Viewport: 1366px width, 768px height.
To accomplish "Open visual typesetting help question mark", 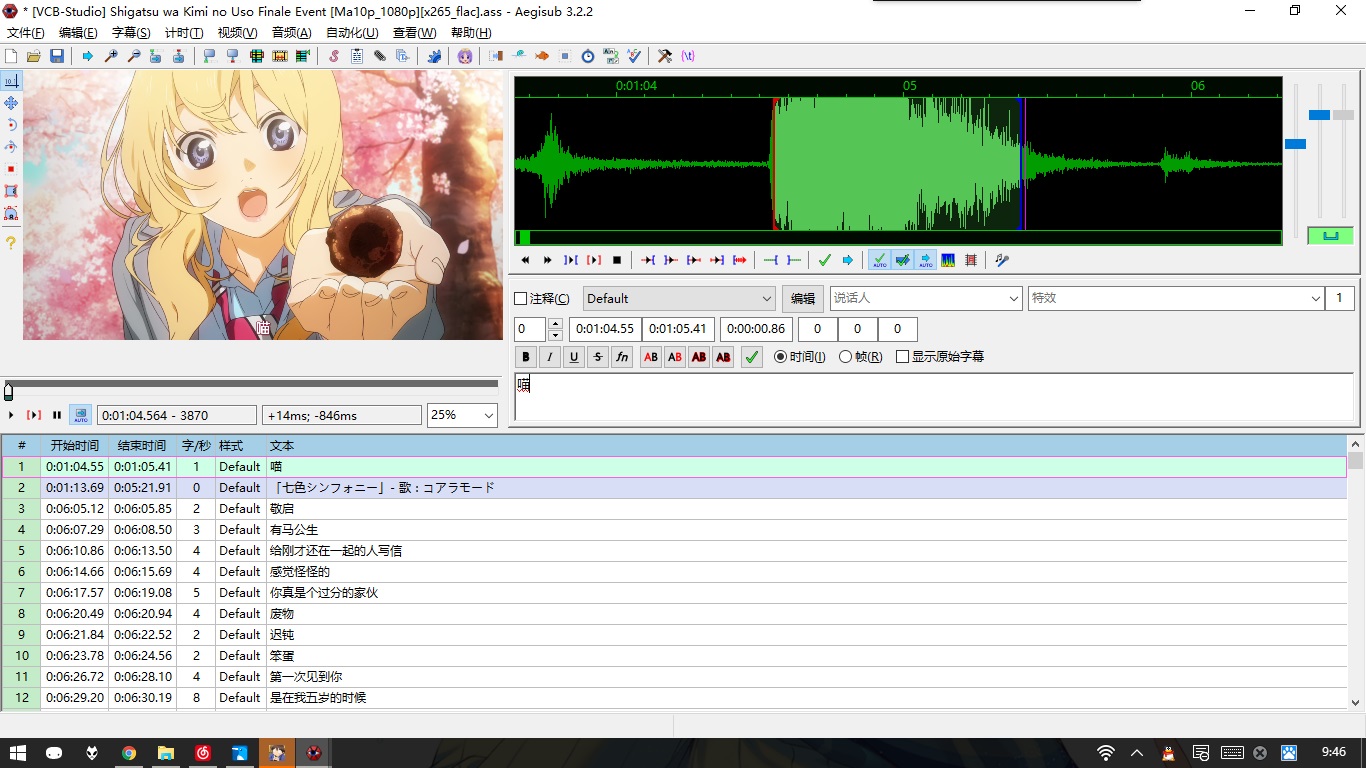I will [11, 243].
